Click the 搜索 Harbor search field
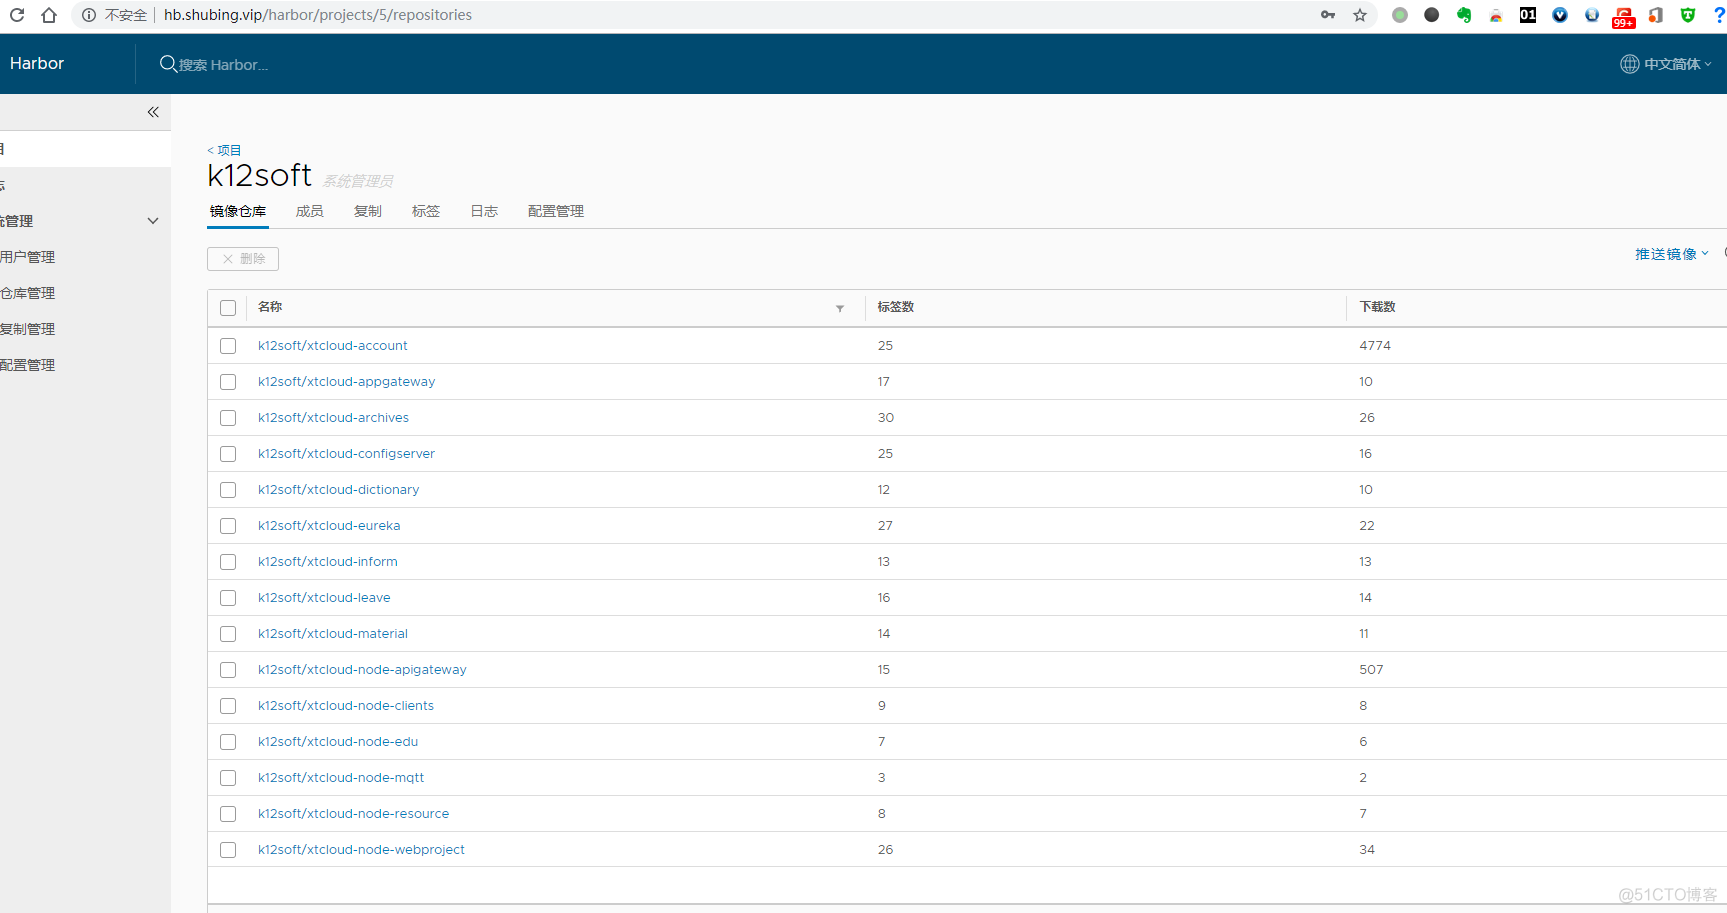 pyautogui.click(x=224, y=65)
